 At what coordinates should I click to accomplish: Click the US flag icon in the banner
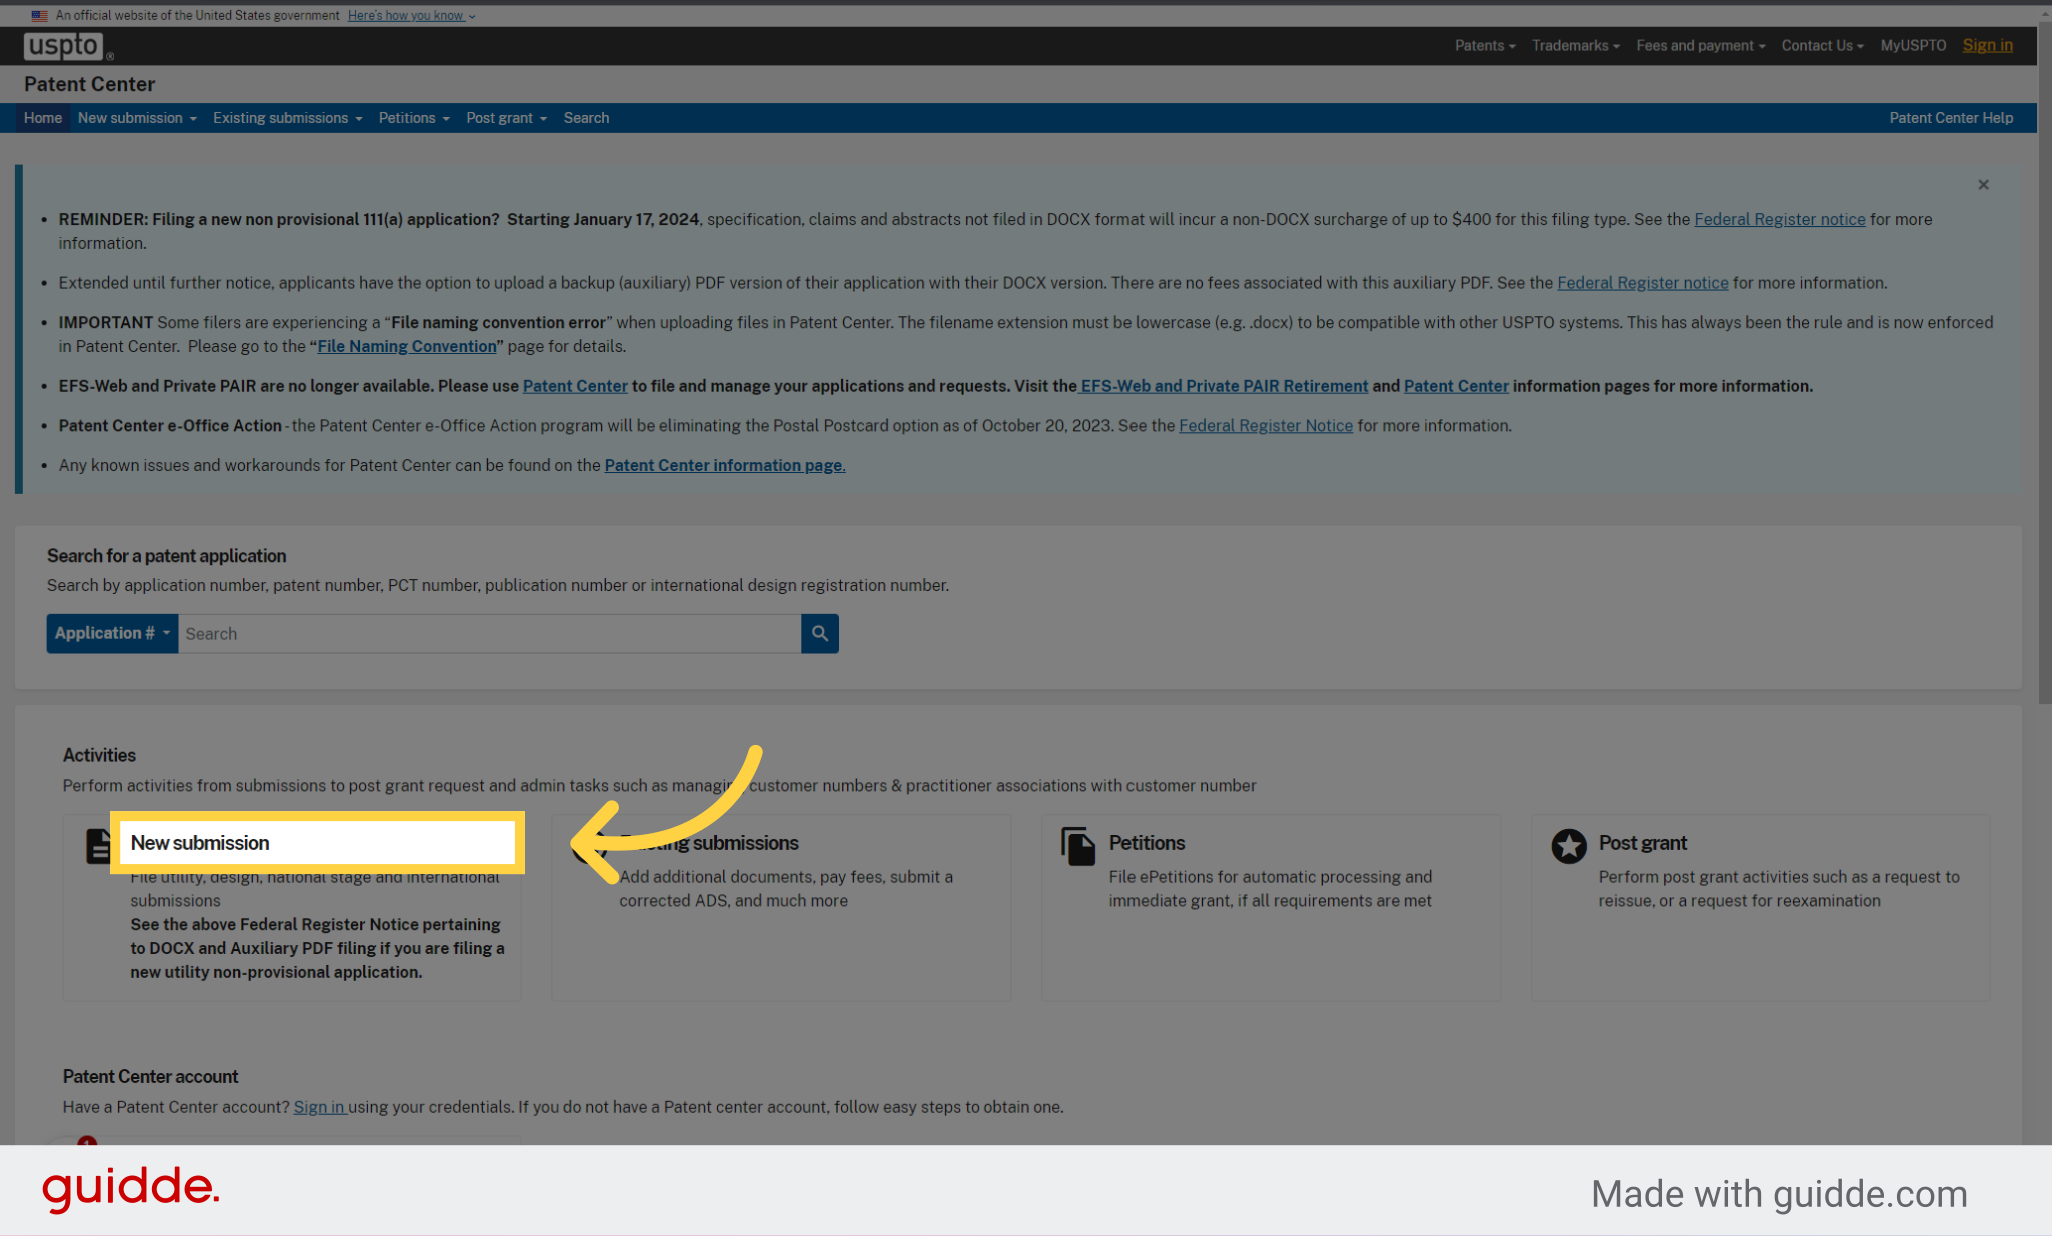click(x=40, y=15)
